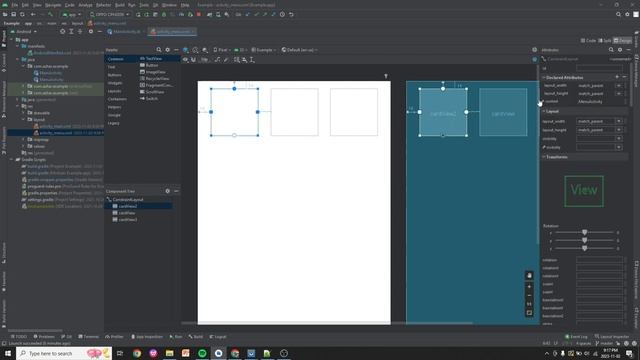Click the green Make Project hammer icon
Viewport: 640px width, 360px height.
51,14
